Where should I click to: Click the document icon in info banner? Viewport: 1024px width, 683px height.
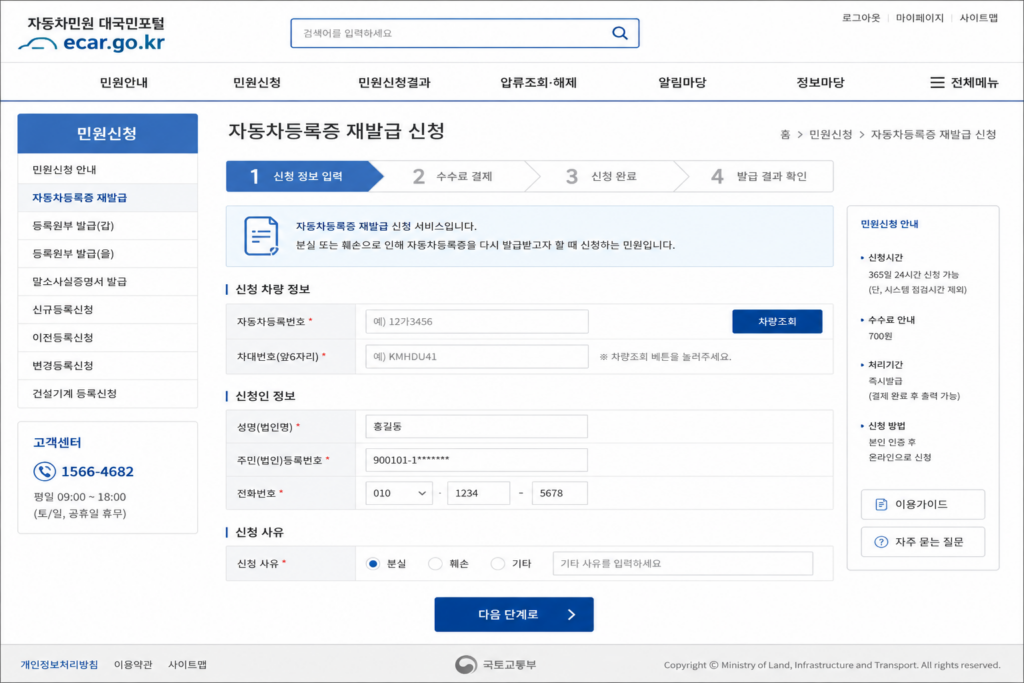[261, 236]
